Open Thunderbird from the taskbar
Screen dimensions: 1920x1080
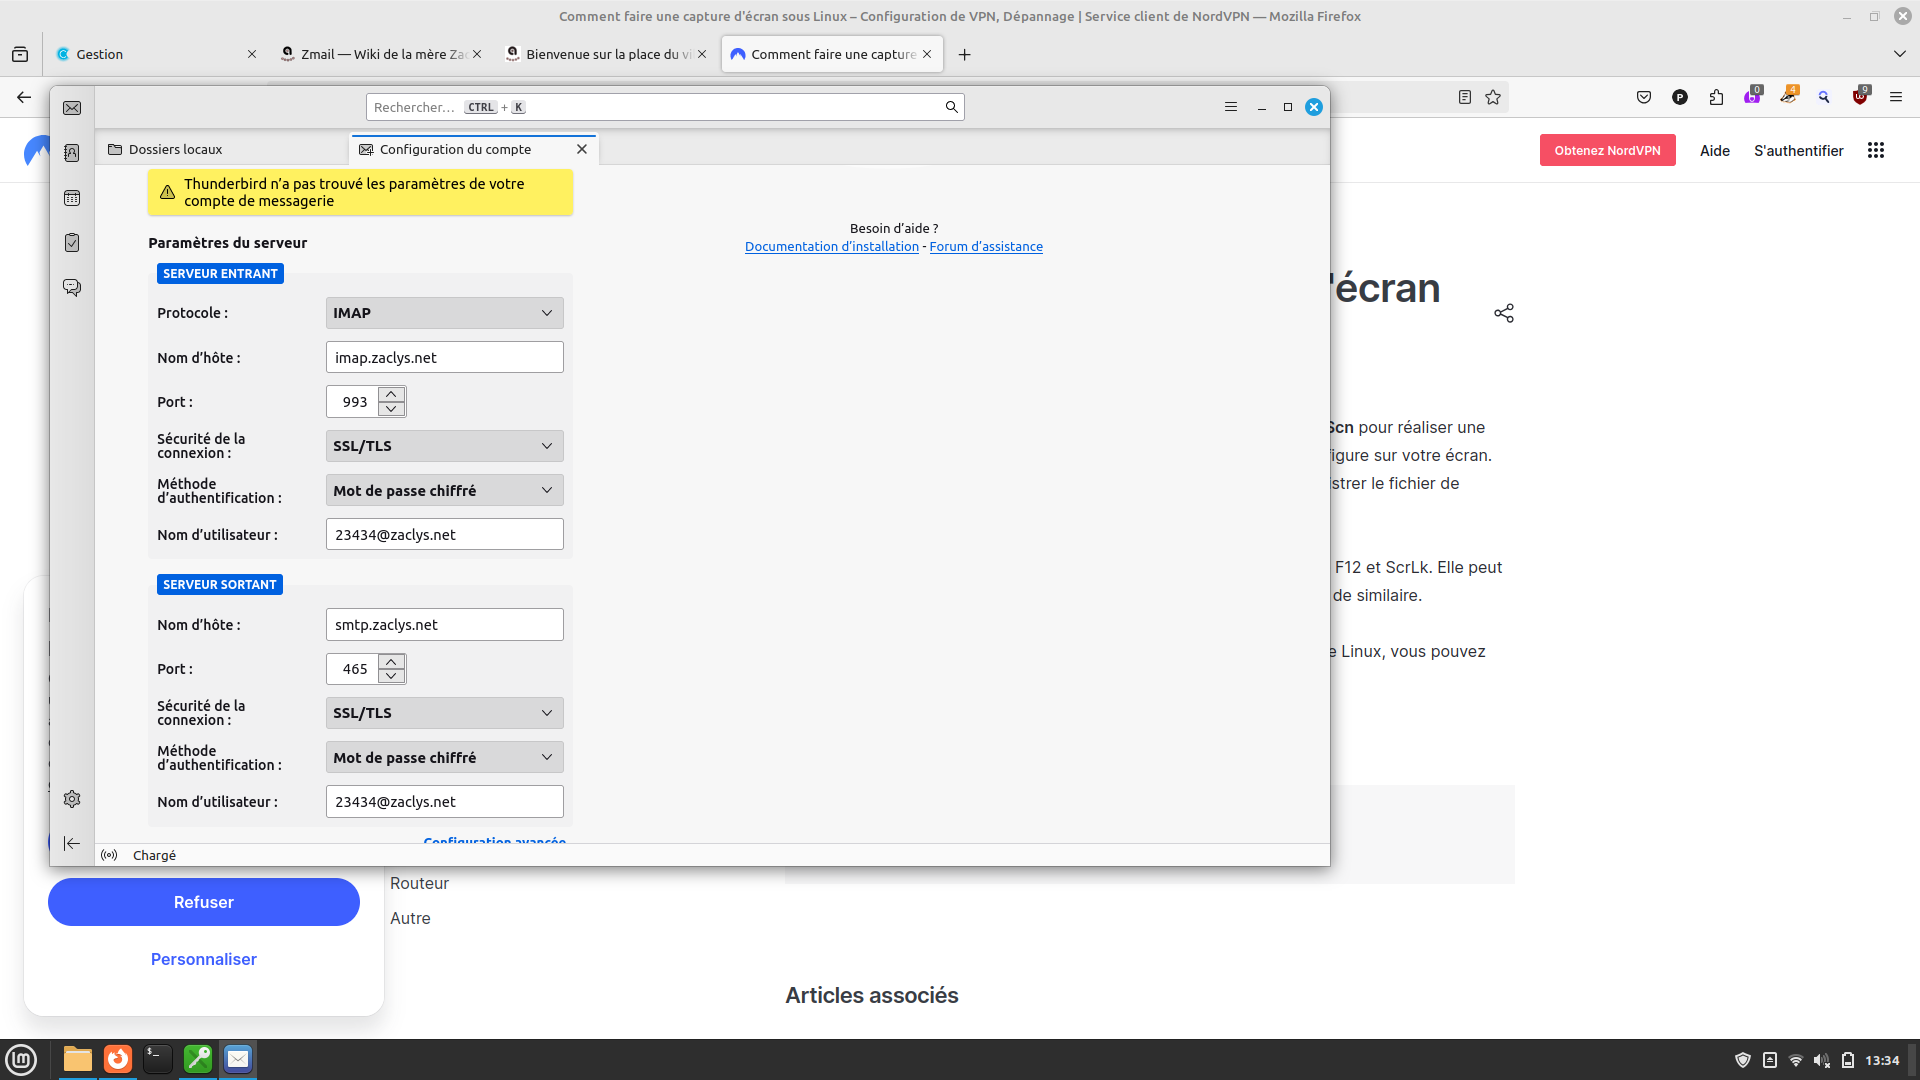click(x=238, y=1059)
